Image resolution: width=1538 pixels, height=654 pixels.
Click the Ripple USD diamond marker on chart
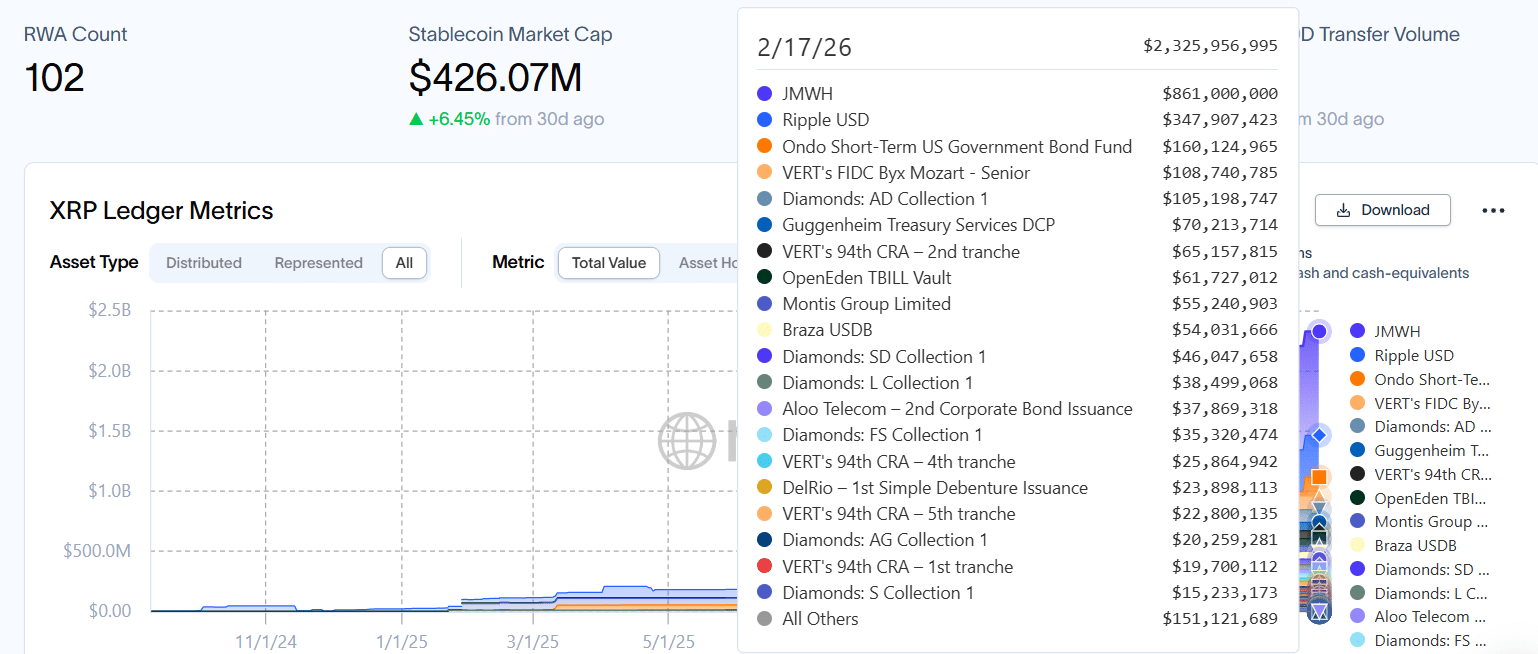(x=1319, y=435)
